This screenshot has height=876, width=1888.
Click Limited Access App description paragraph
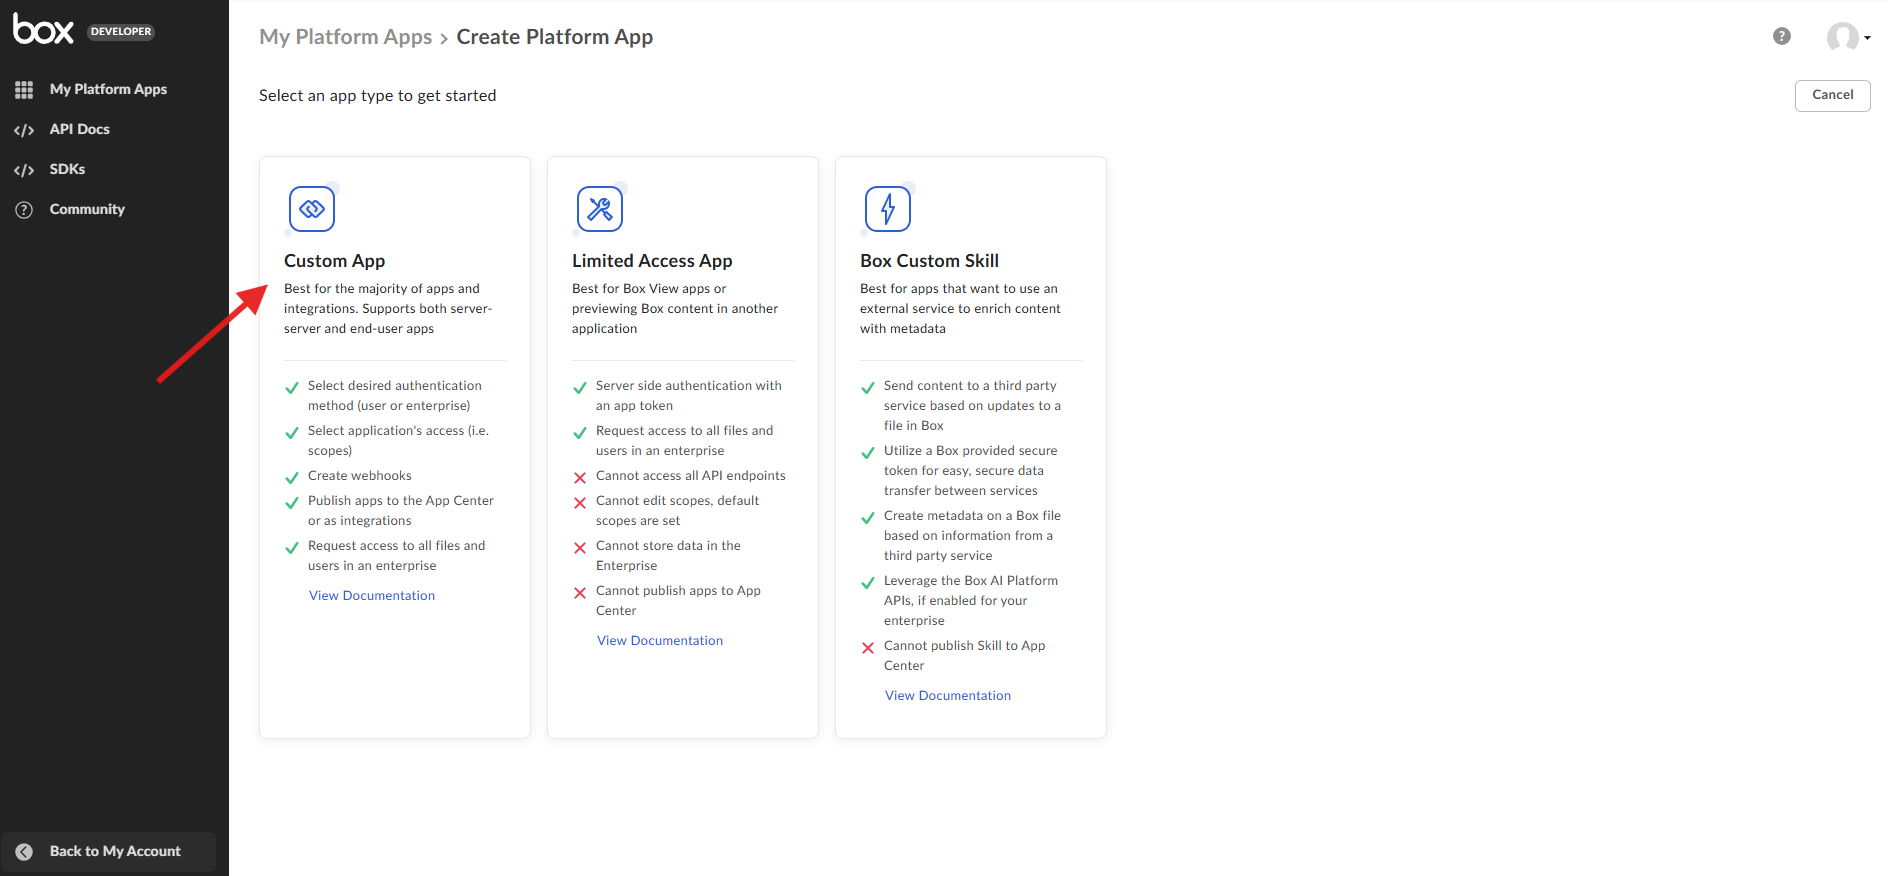[x=675, y=309]
